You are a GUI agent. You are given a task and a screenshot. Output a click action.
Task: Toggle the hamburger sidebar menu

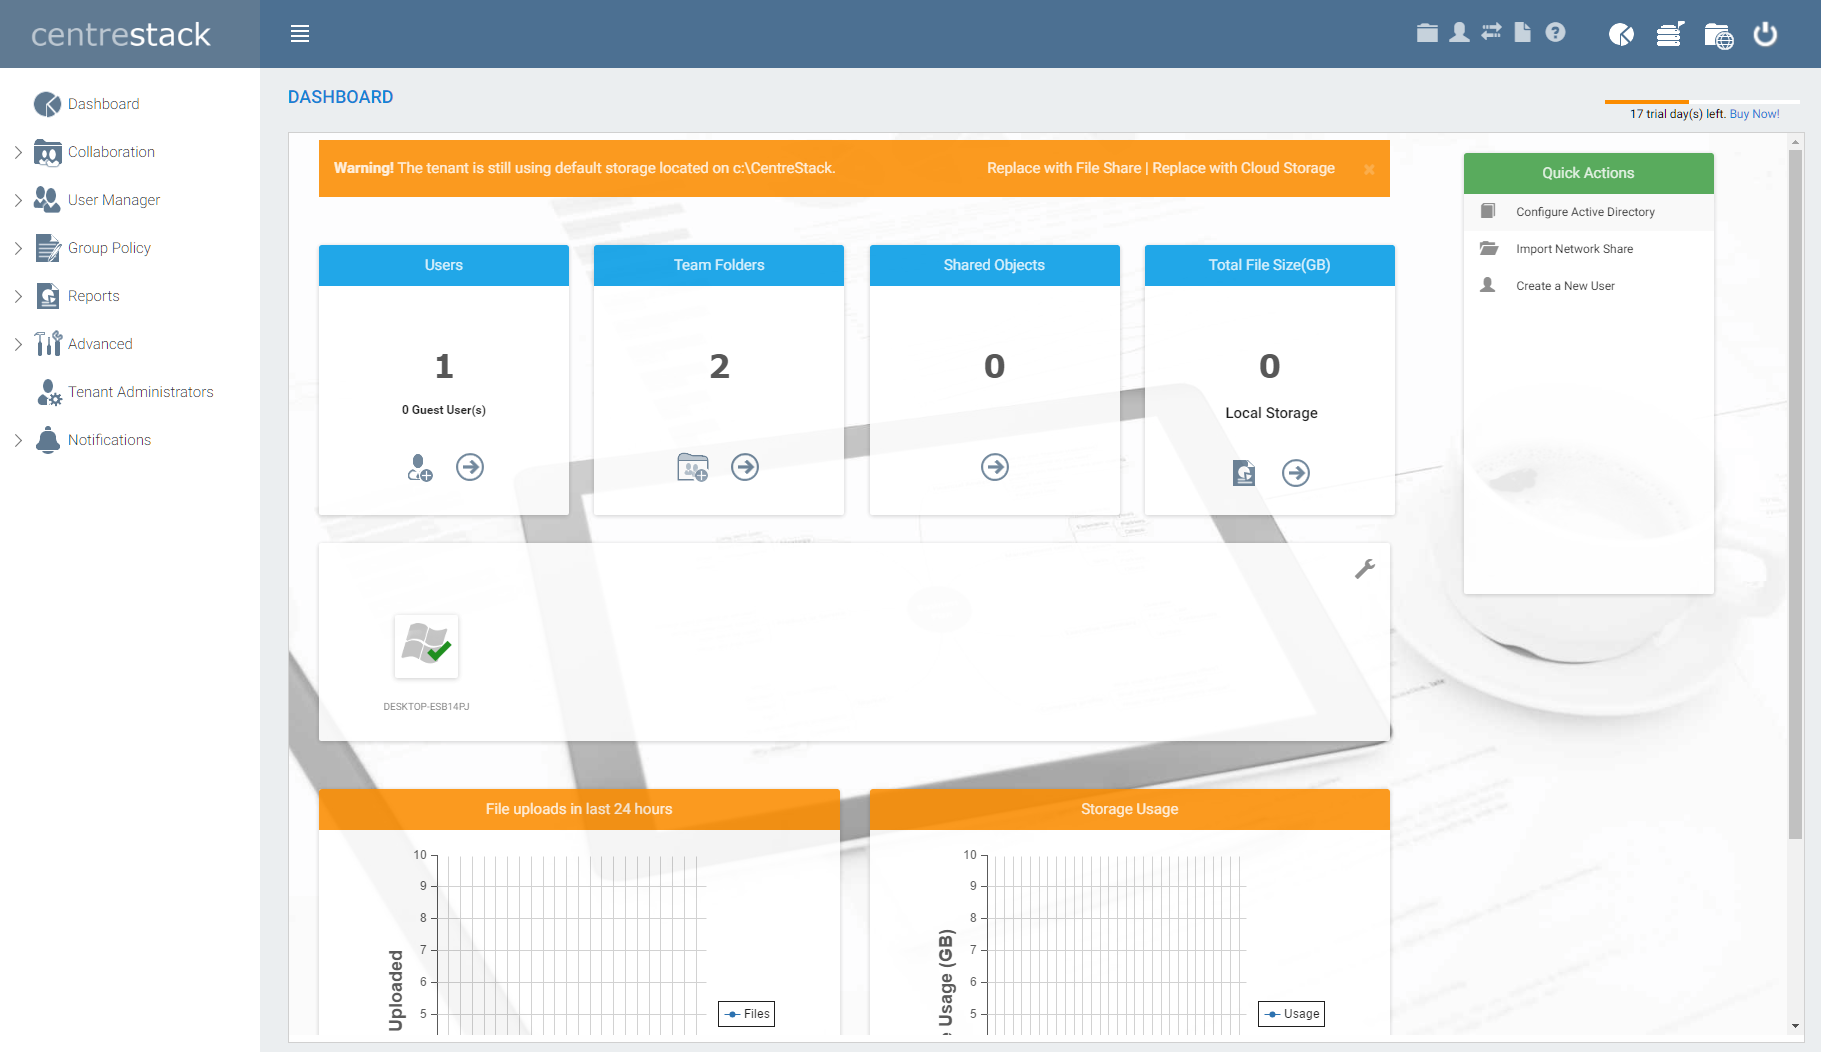point(300,34)
